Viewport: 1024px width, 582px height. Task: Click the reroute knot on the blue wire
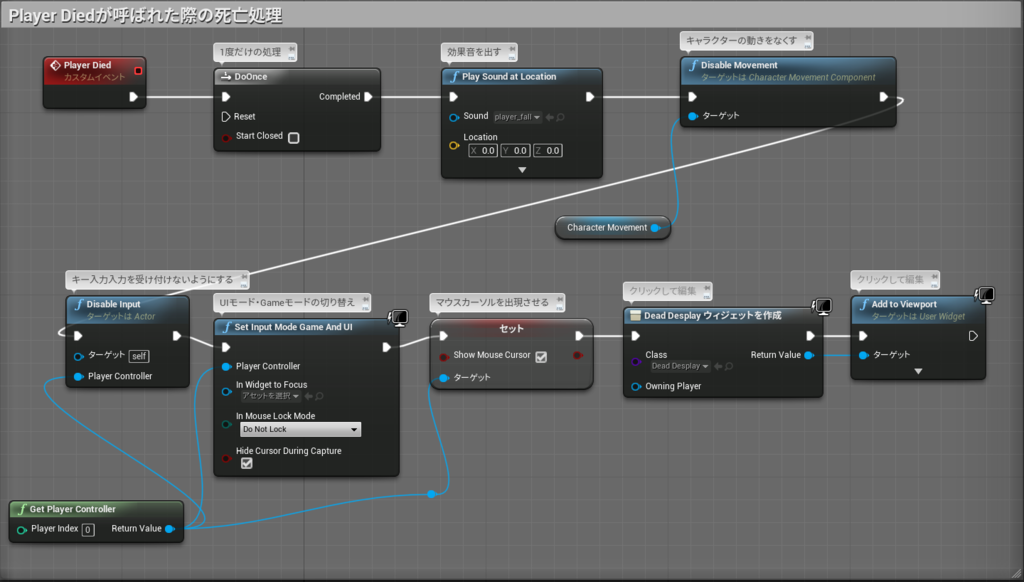pos(431,494)
